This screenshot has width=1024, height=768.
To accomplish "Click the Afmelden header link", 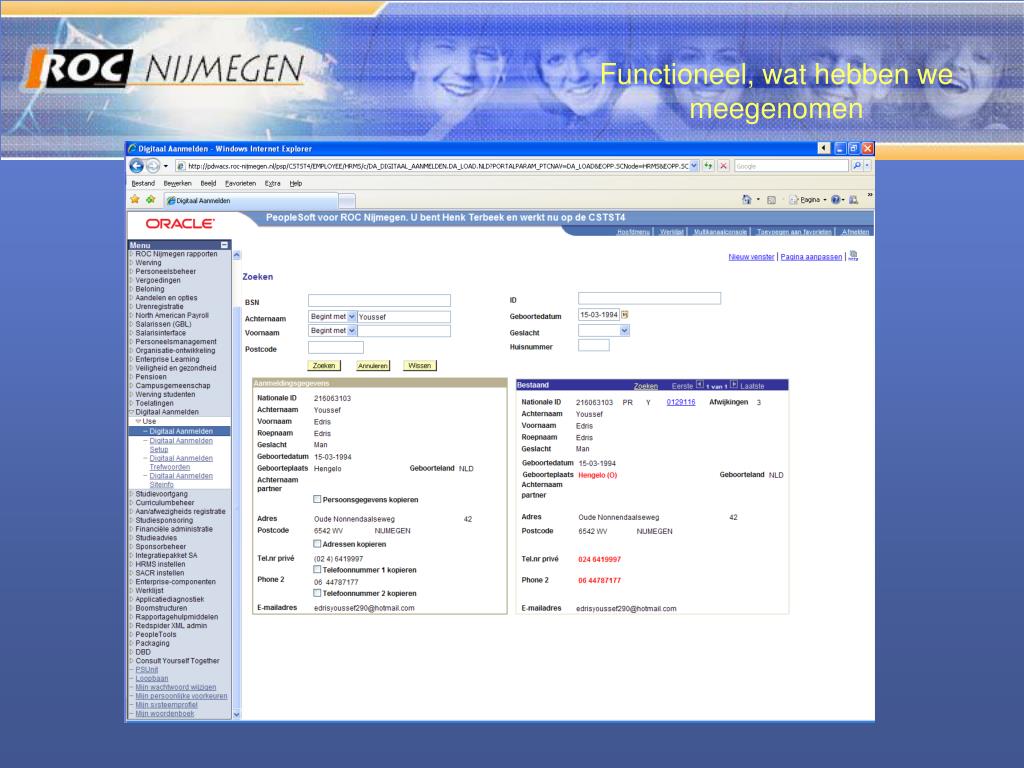I will pos(855,232).
